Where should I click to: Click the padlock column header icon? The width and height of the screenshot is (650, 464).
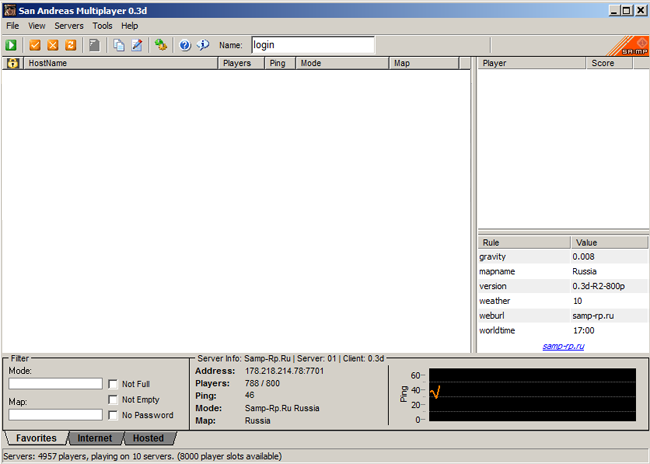pos(13,63)
